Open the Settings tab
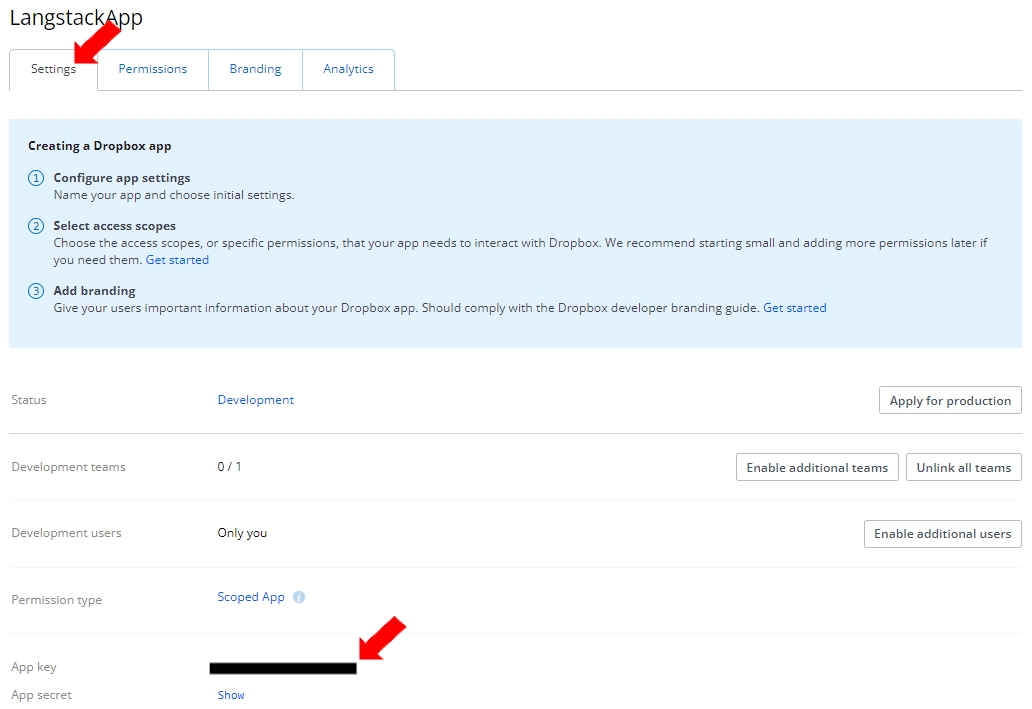Image resolution: width=1032 pixels, height=709 pixels. tap(53, 70)
